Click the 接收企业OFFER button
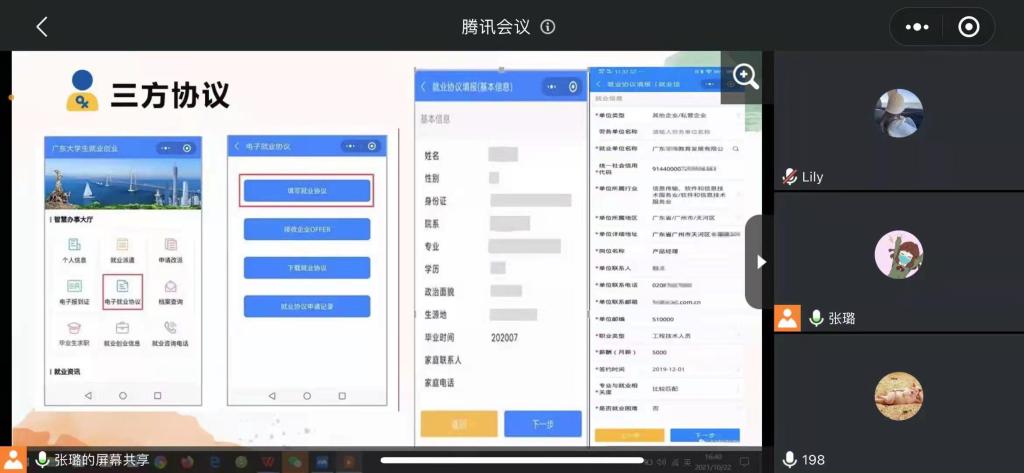 coord(306,229)
